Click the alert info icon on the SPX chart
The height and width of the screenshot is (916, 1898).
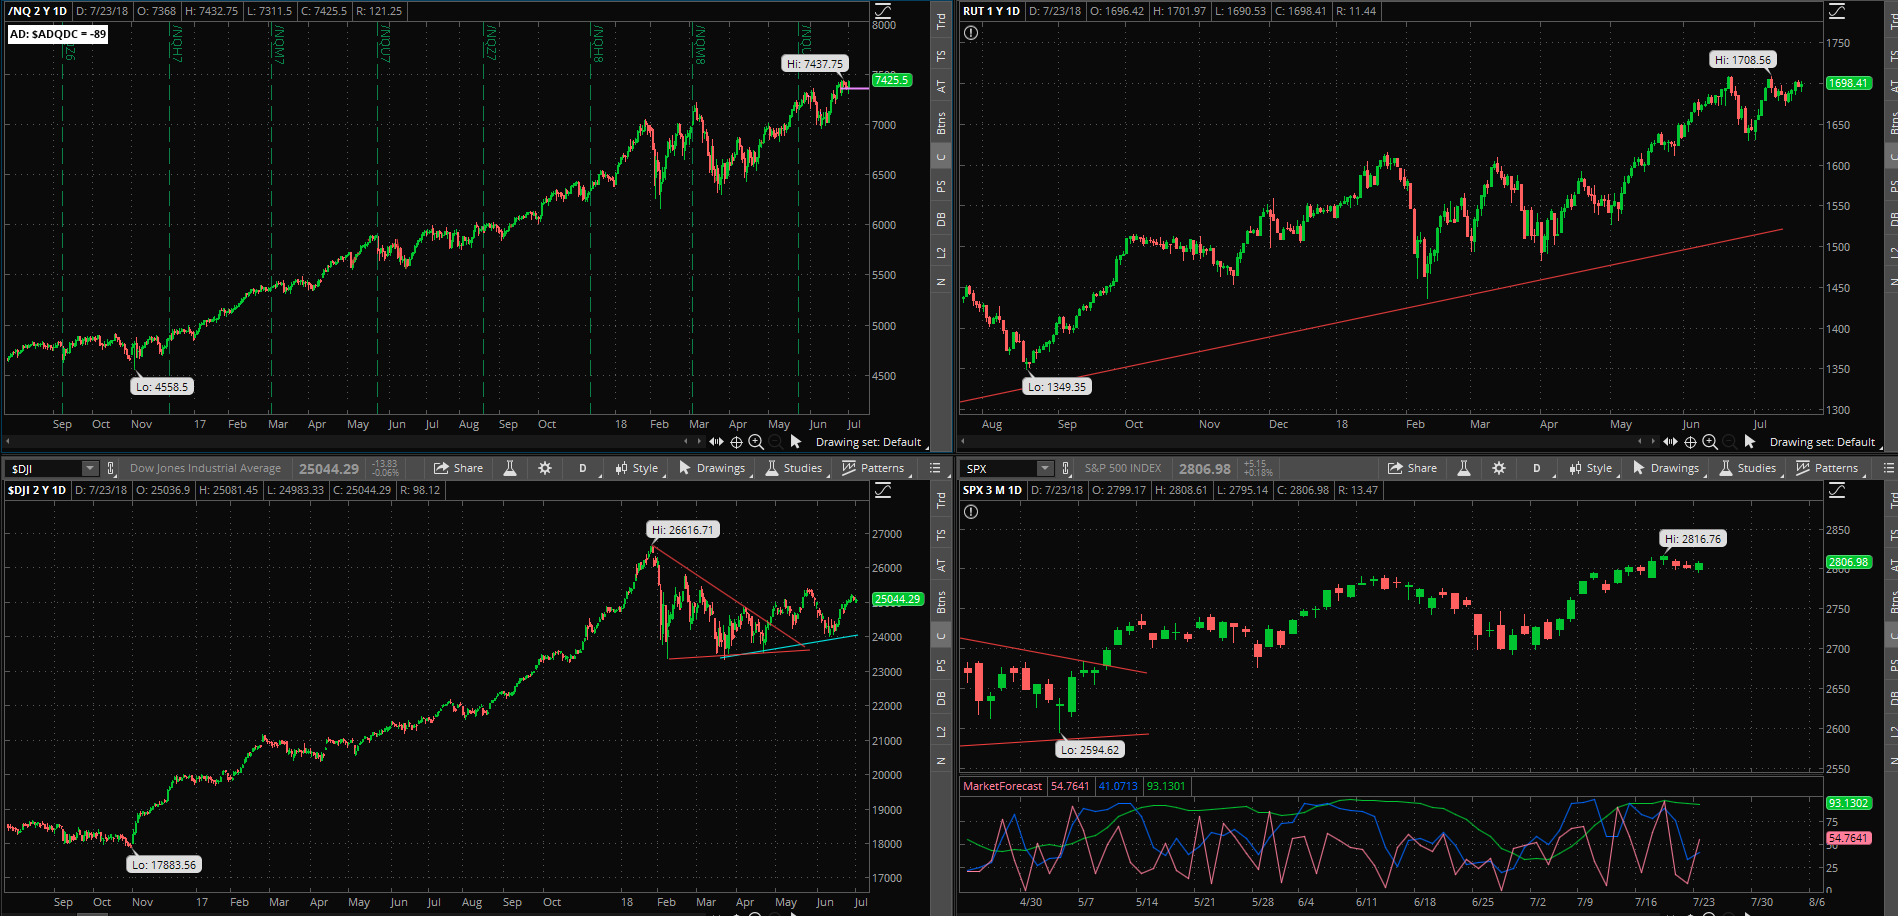(x=971, y=512)
